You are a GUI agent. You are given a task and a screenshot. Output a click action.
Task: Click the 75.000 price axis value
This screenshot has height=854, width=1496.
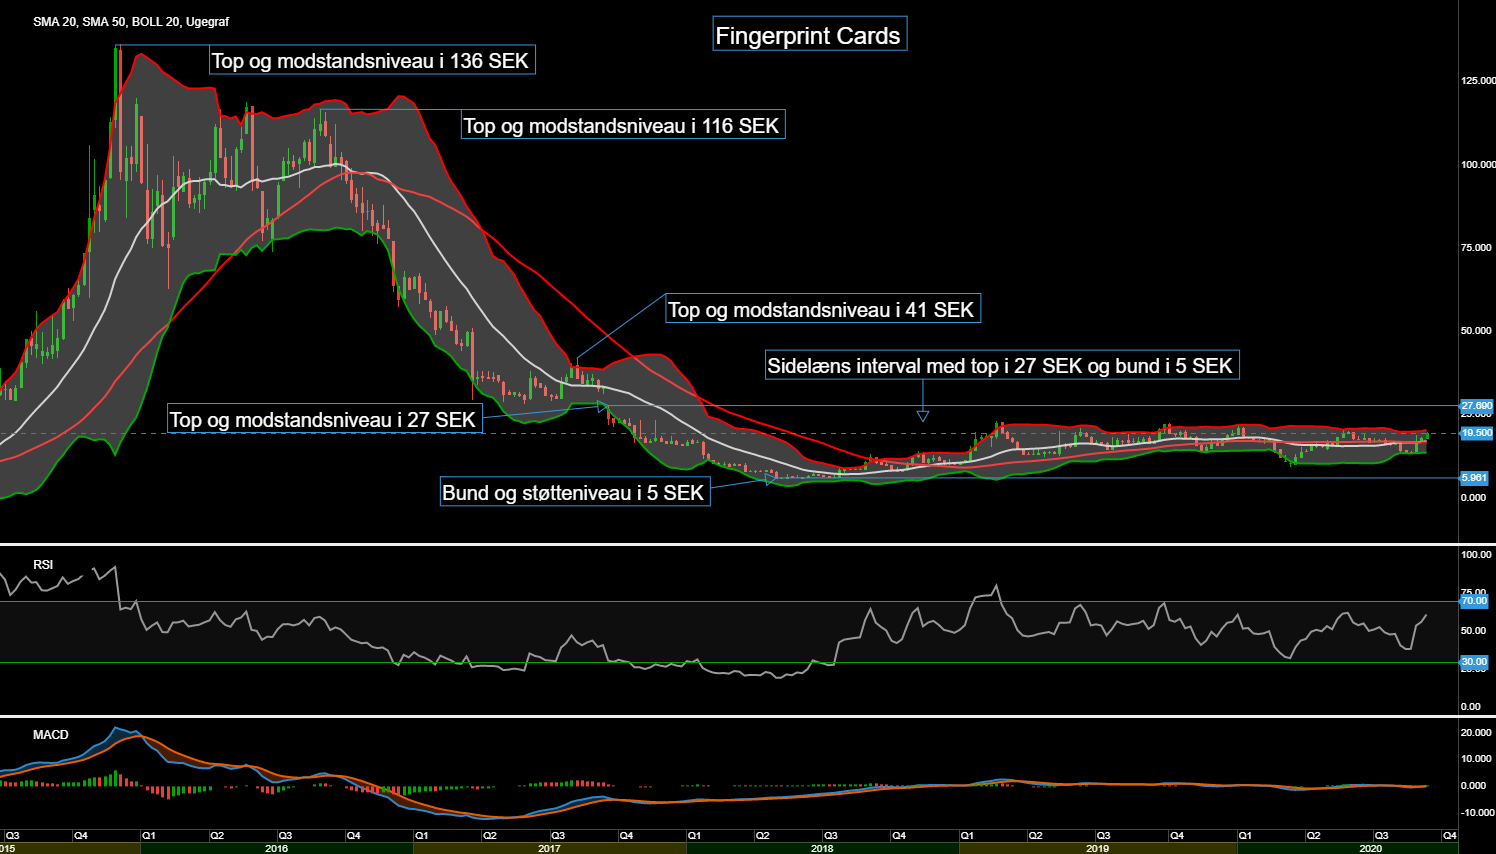(x=1476, y=247)
